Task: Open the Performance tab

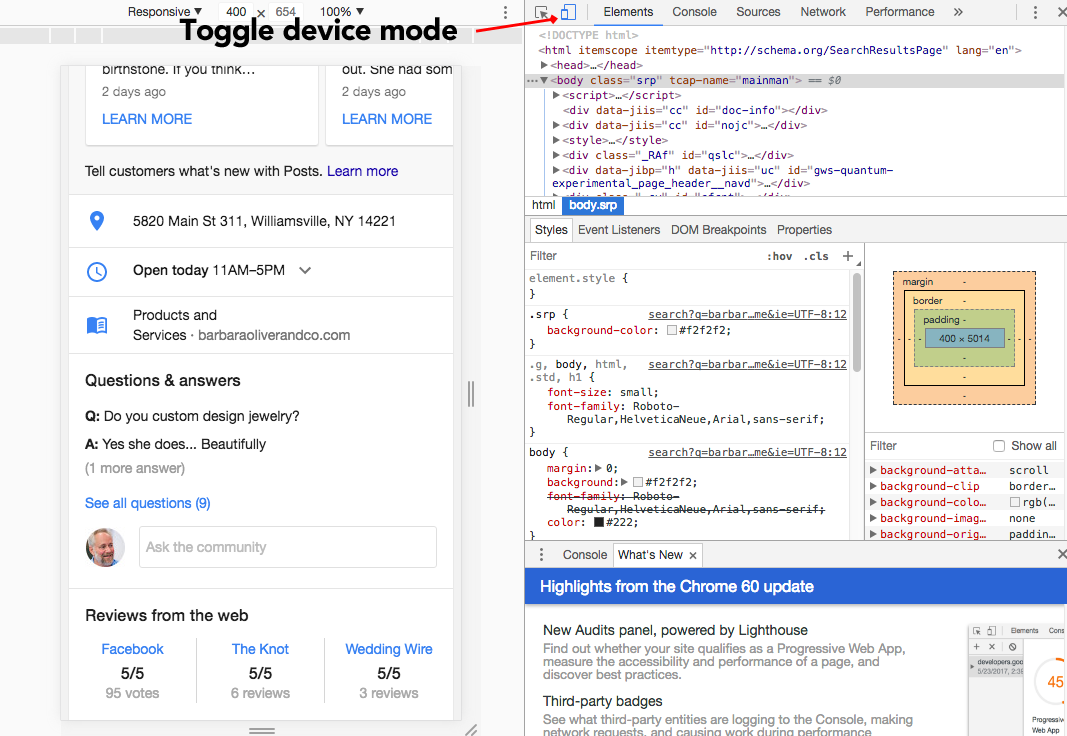Action: click(900, 12)
